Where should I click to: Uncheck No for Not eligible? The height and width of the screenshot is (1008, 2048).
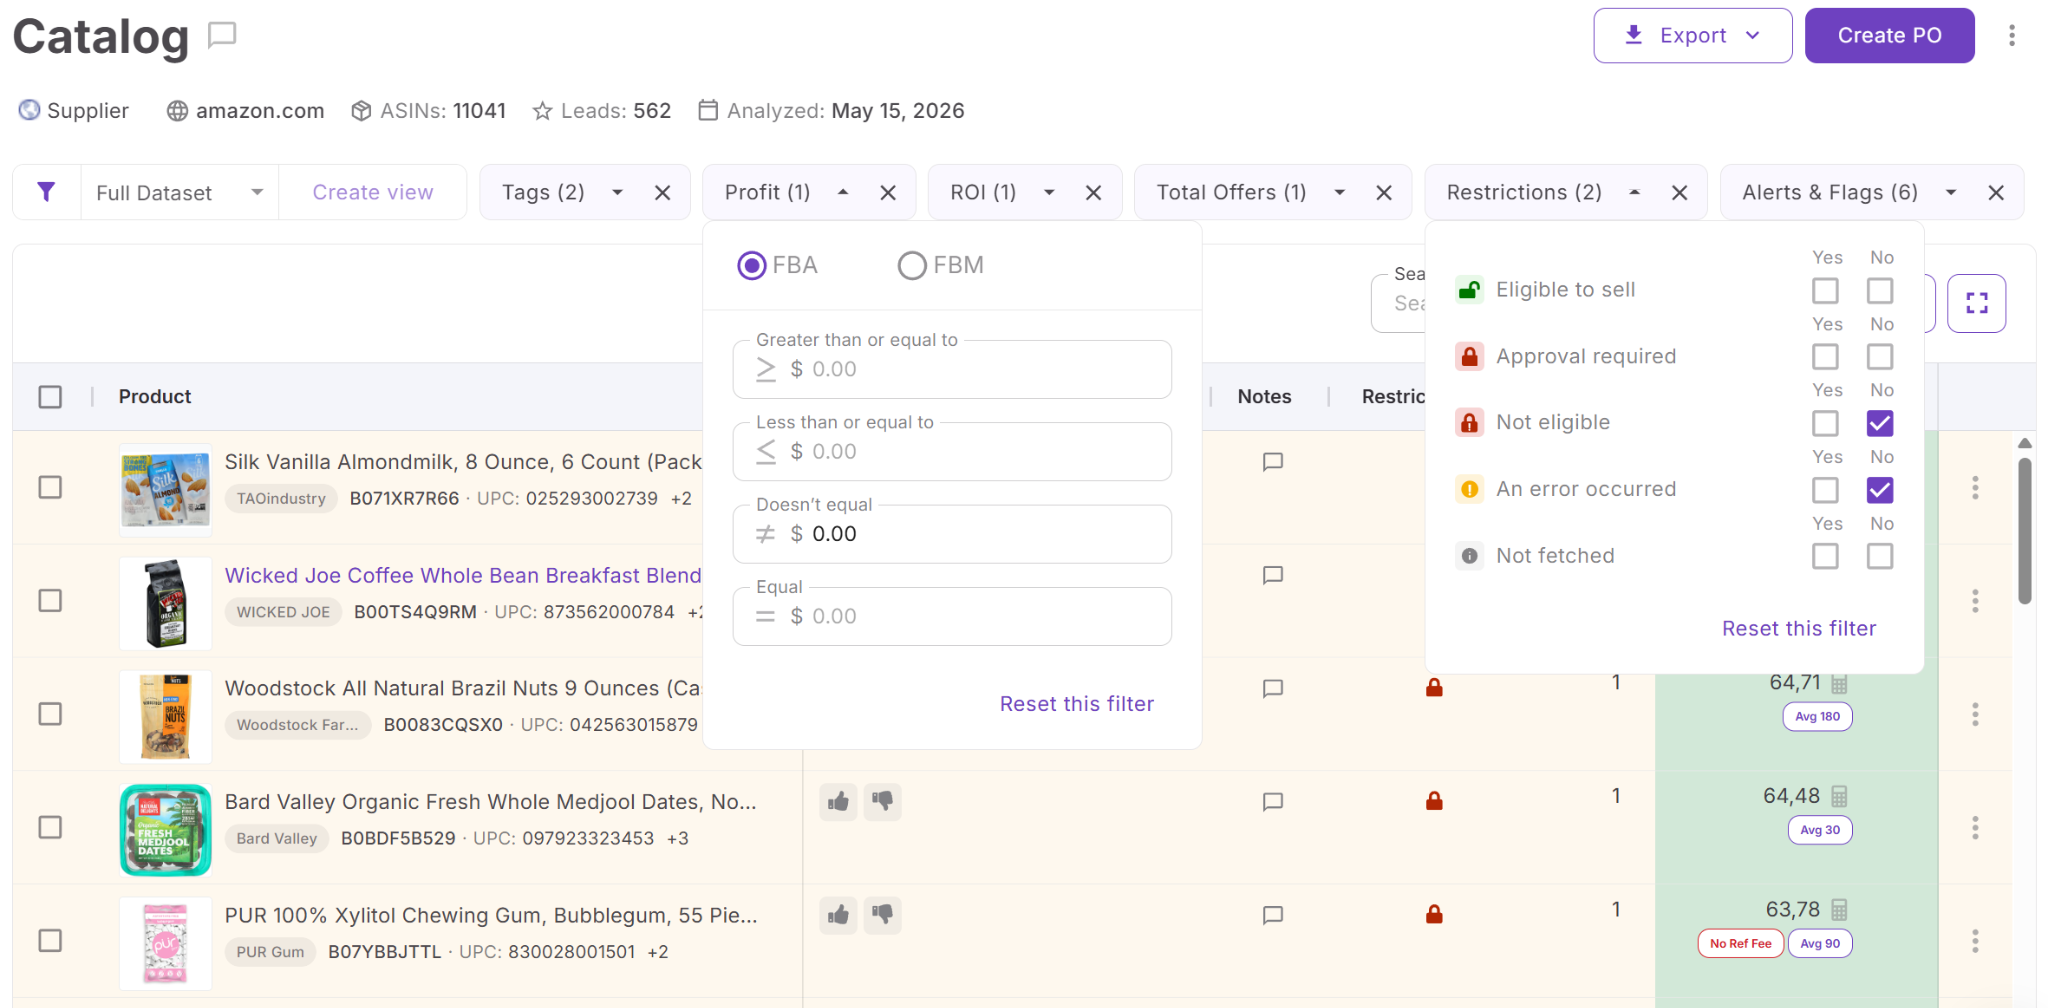[1880, 423]
